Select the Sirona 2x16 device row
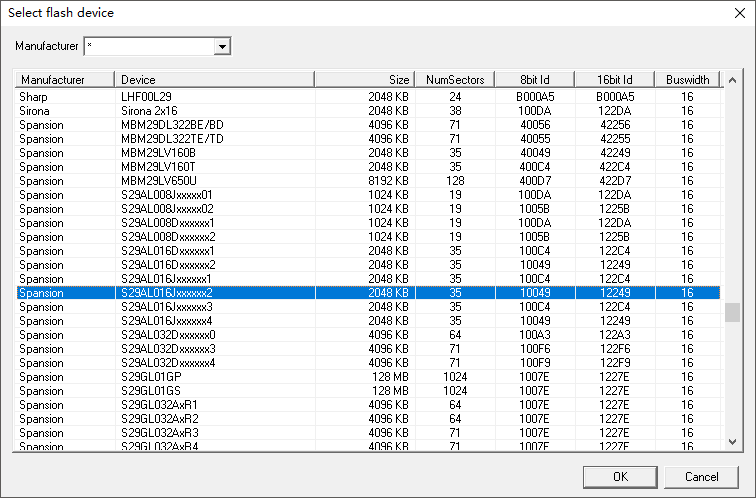 tap(368, 111)
